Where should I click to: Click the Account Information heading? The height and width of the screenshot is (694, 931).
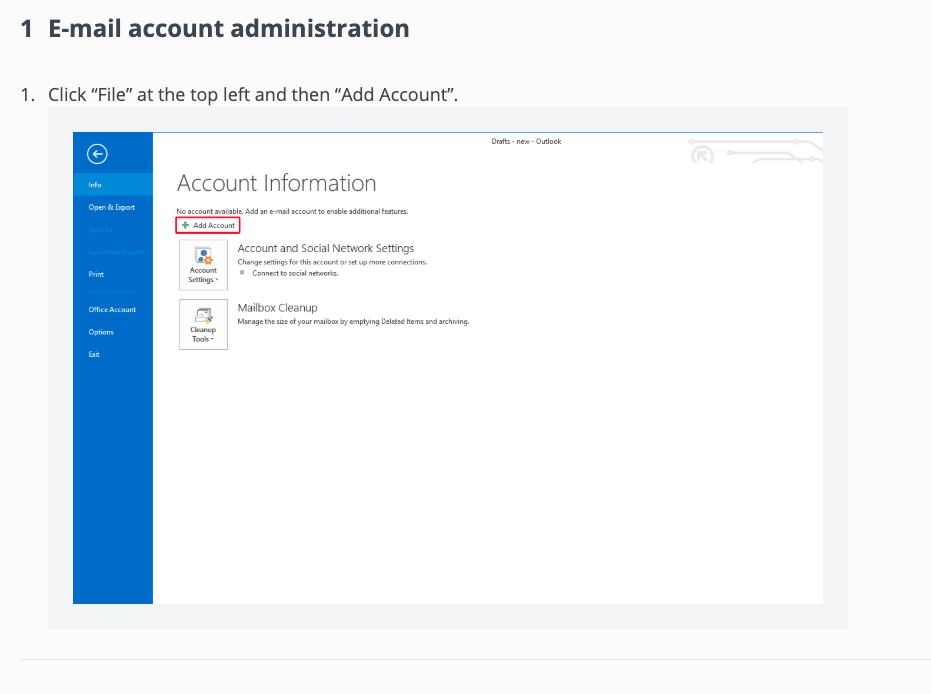(276, 183)
